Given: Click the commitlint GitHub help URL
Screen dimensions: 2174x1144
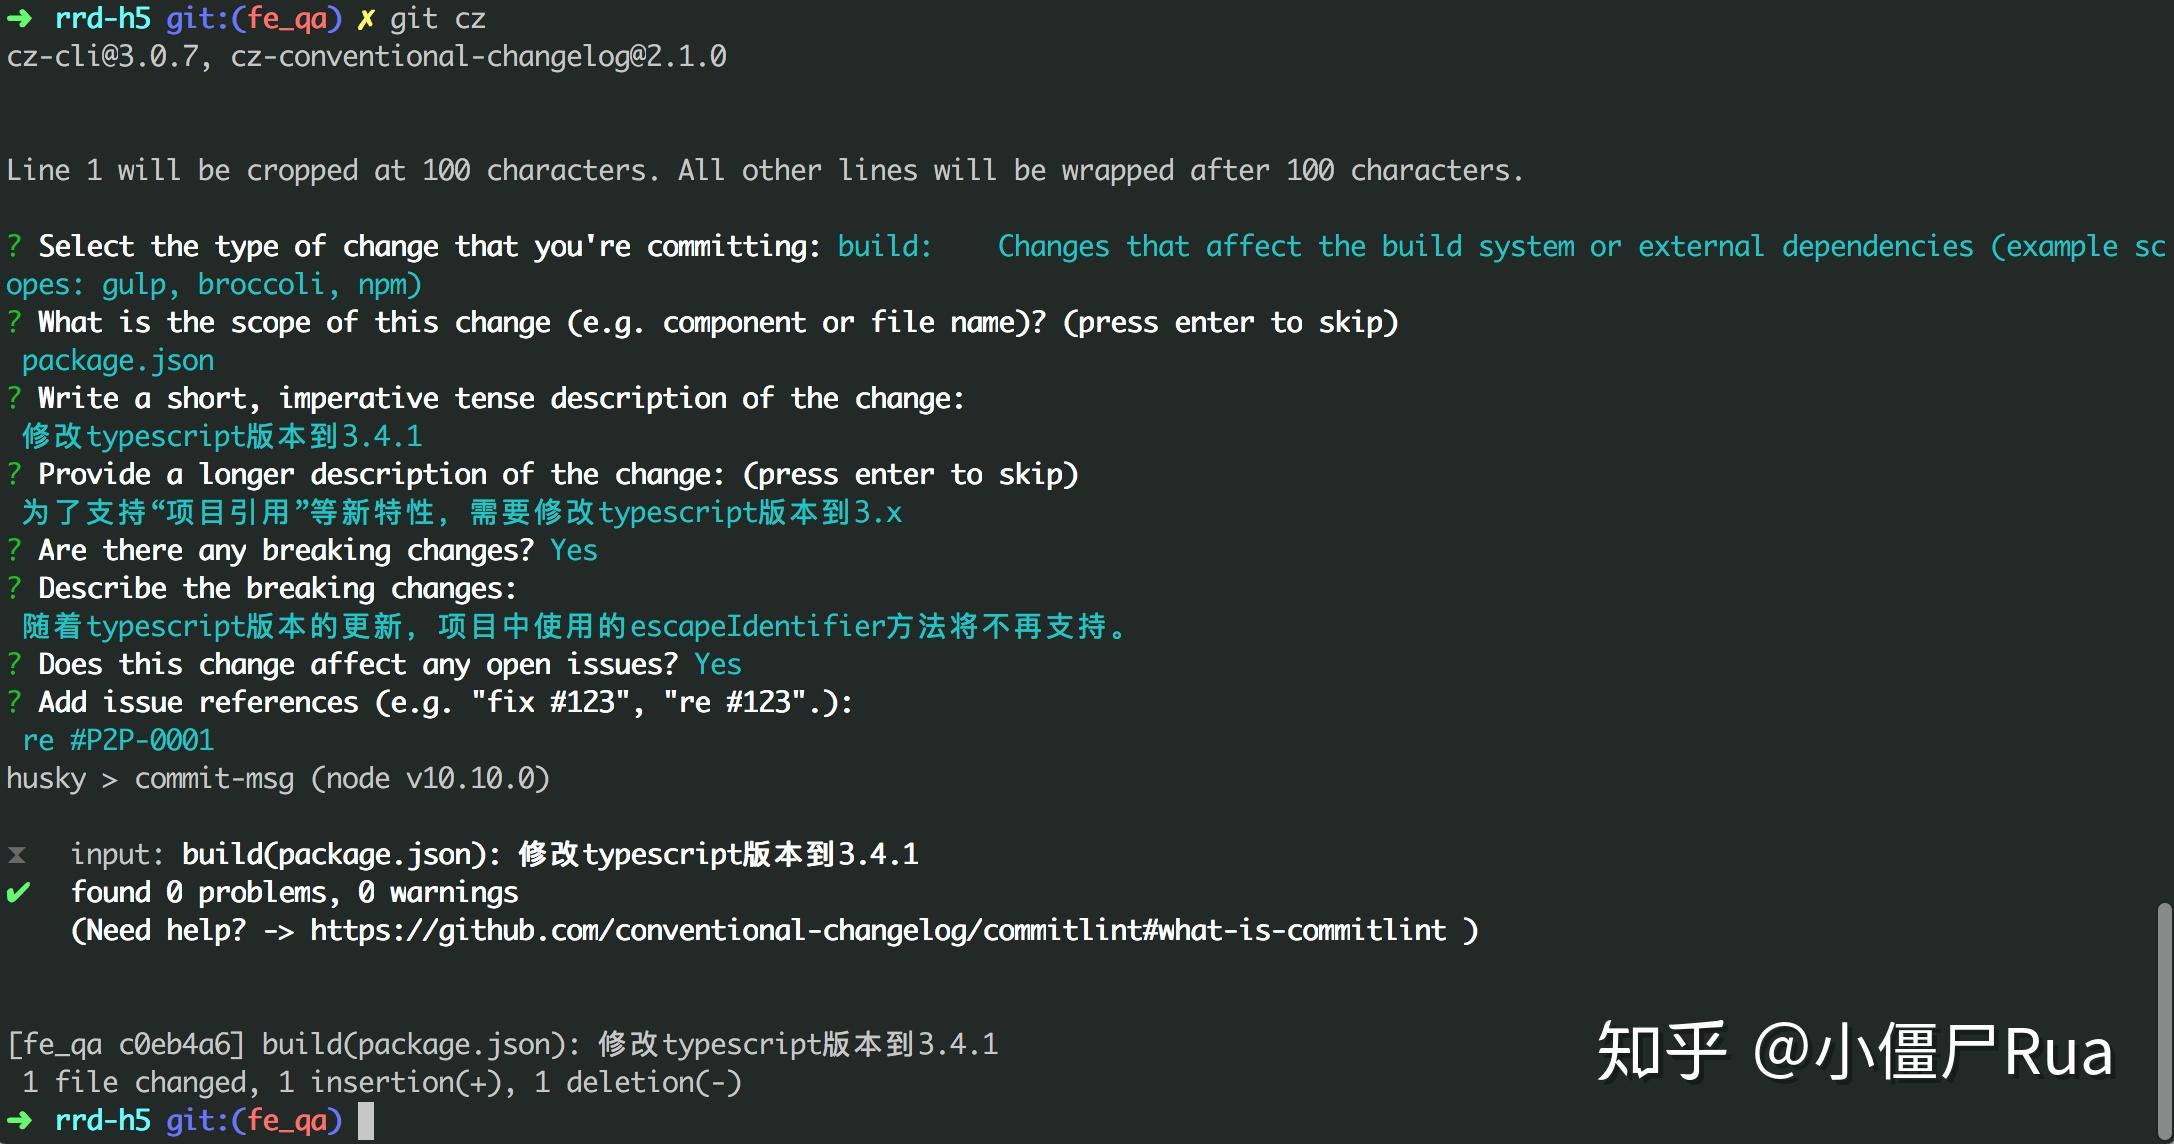Looking at the screenshot, I should [878, 930].
